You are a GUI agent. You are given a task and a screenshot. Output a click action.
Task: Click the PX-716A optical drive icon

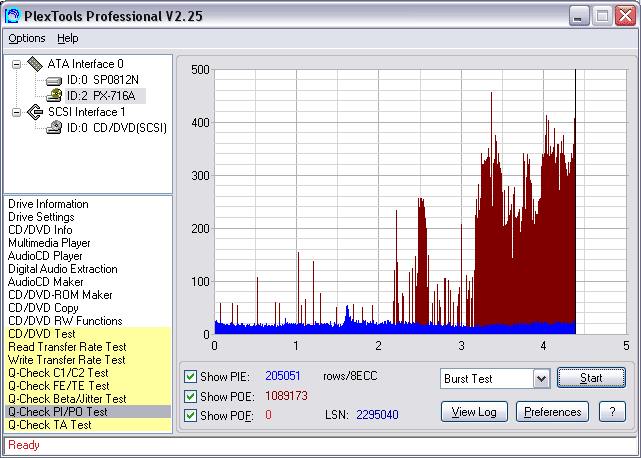click(54, 96)
